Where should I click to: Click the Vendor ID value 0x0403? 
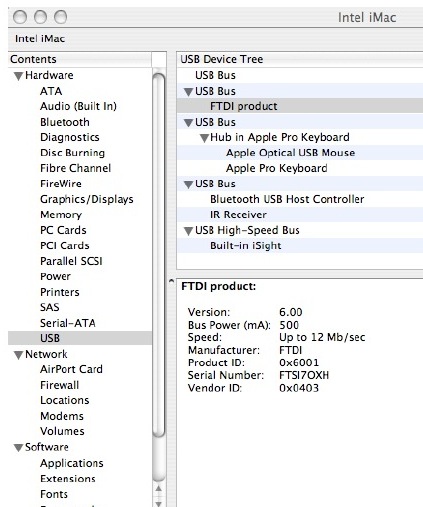tap(299, 388)
